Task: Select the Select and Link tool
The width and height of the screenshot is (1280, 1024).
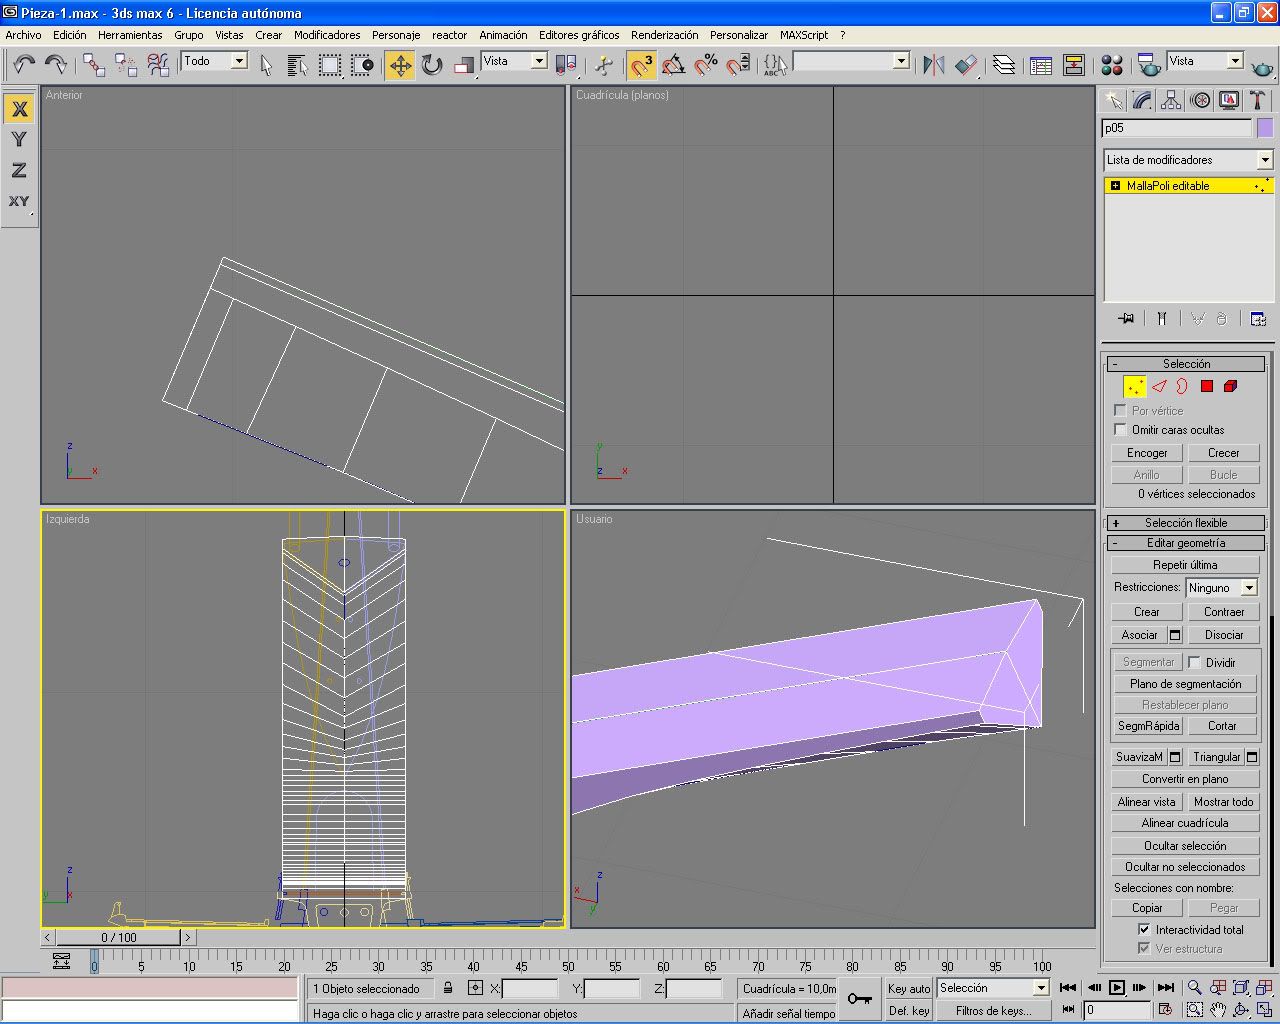Action: [x=94, y=65]
